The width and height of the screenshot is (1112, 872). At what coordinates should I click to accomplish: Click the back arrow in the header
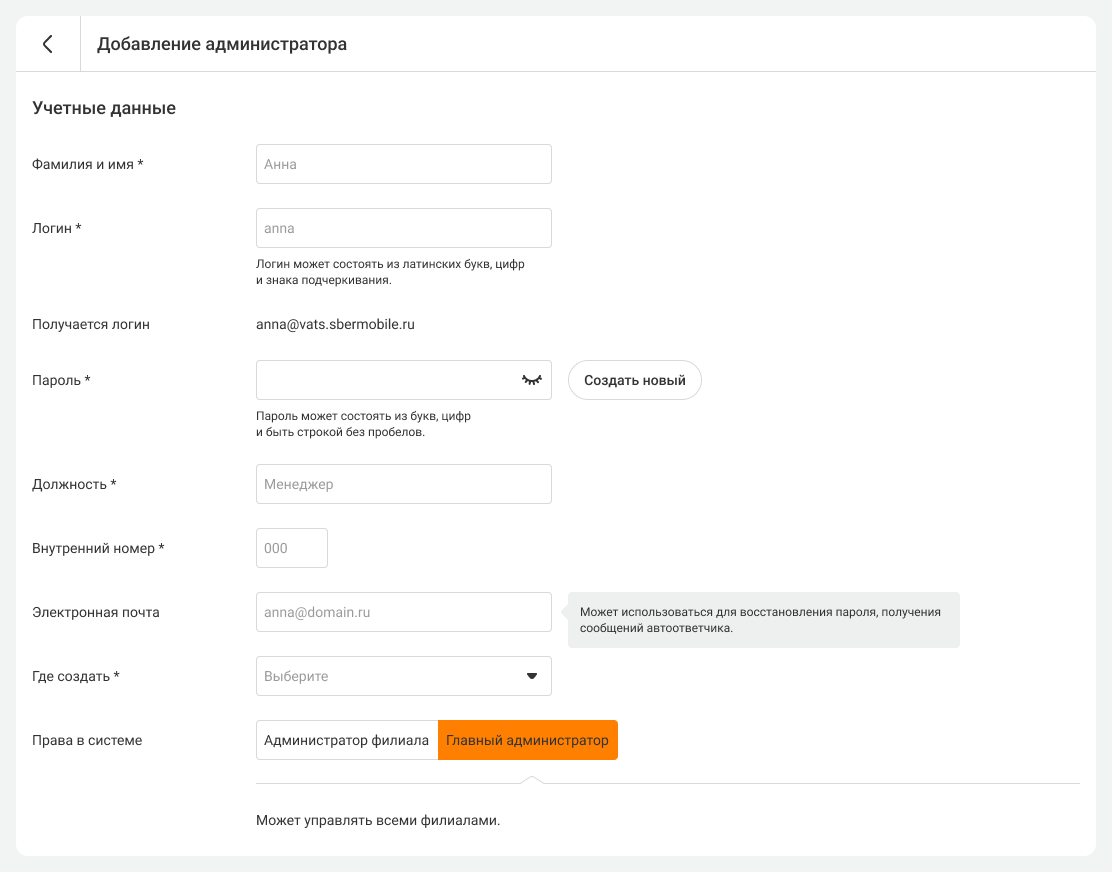[47, 44]
